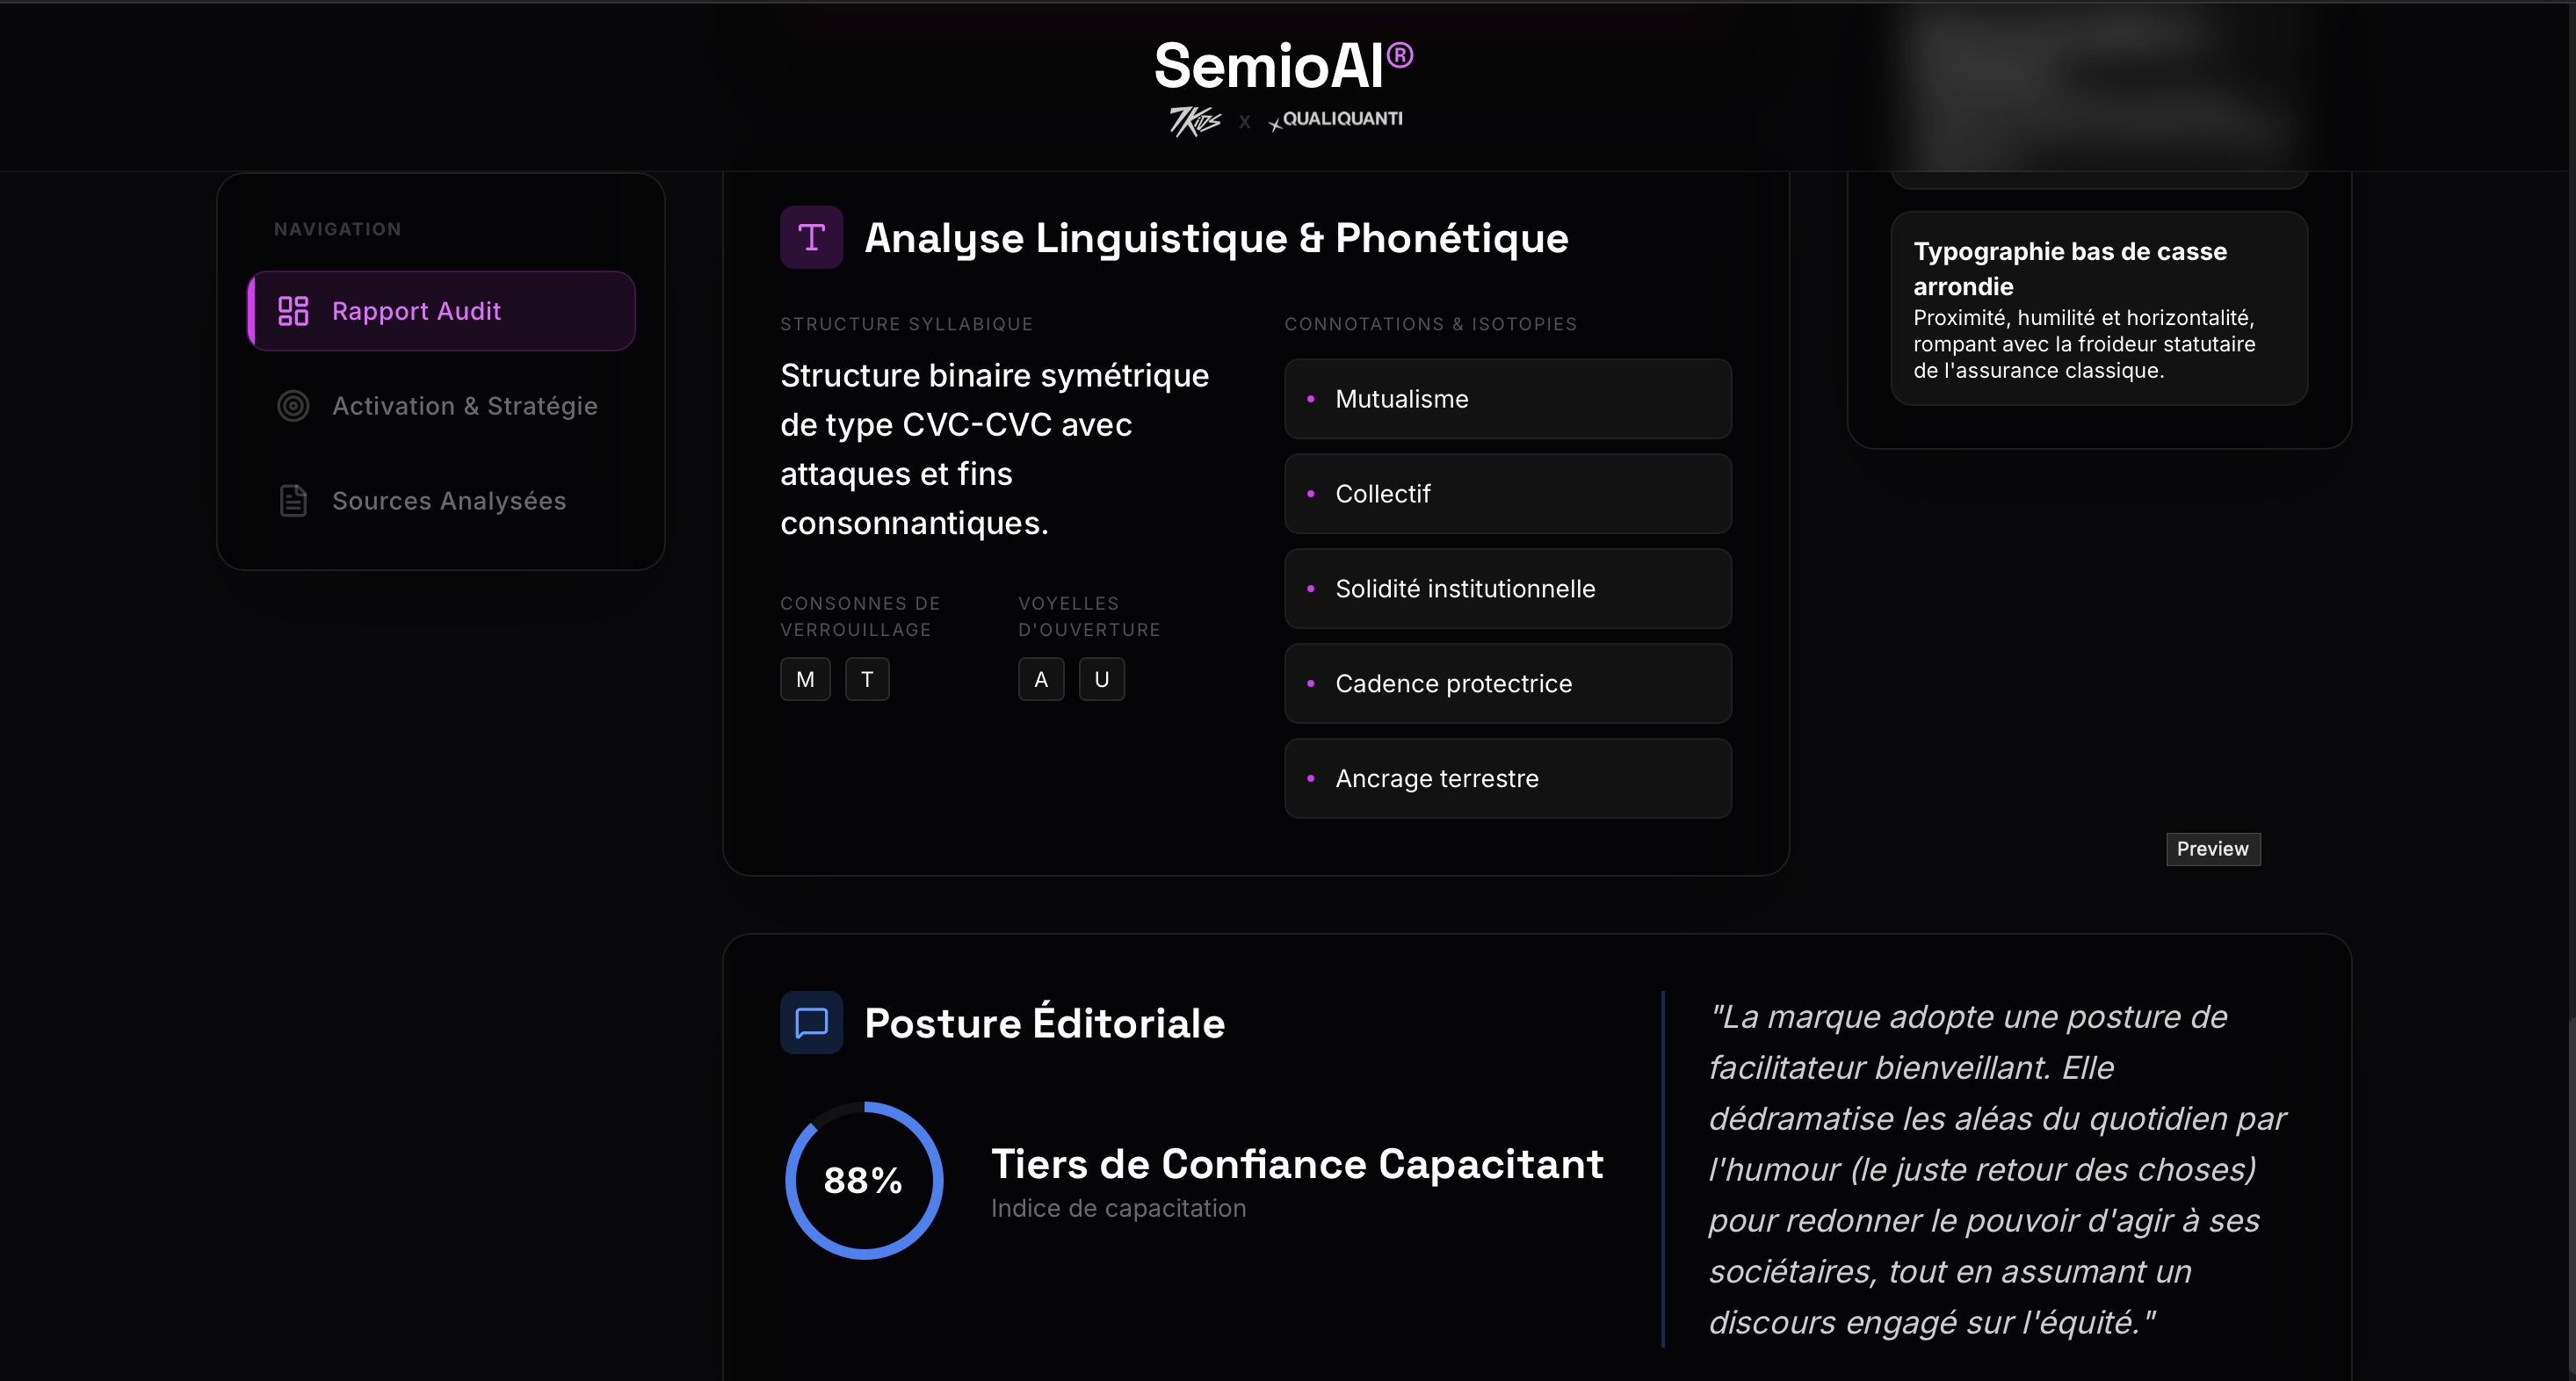Click the purple T typography icon
The image size is (2576, 1381).
tap(811, 237)
